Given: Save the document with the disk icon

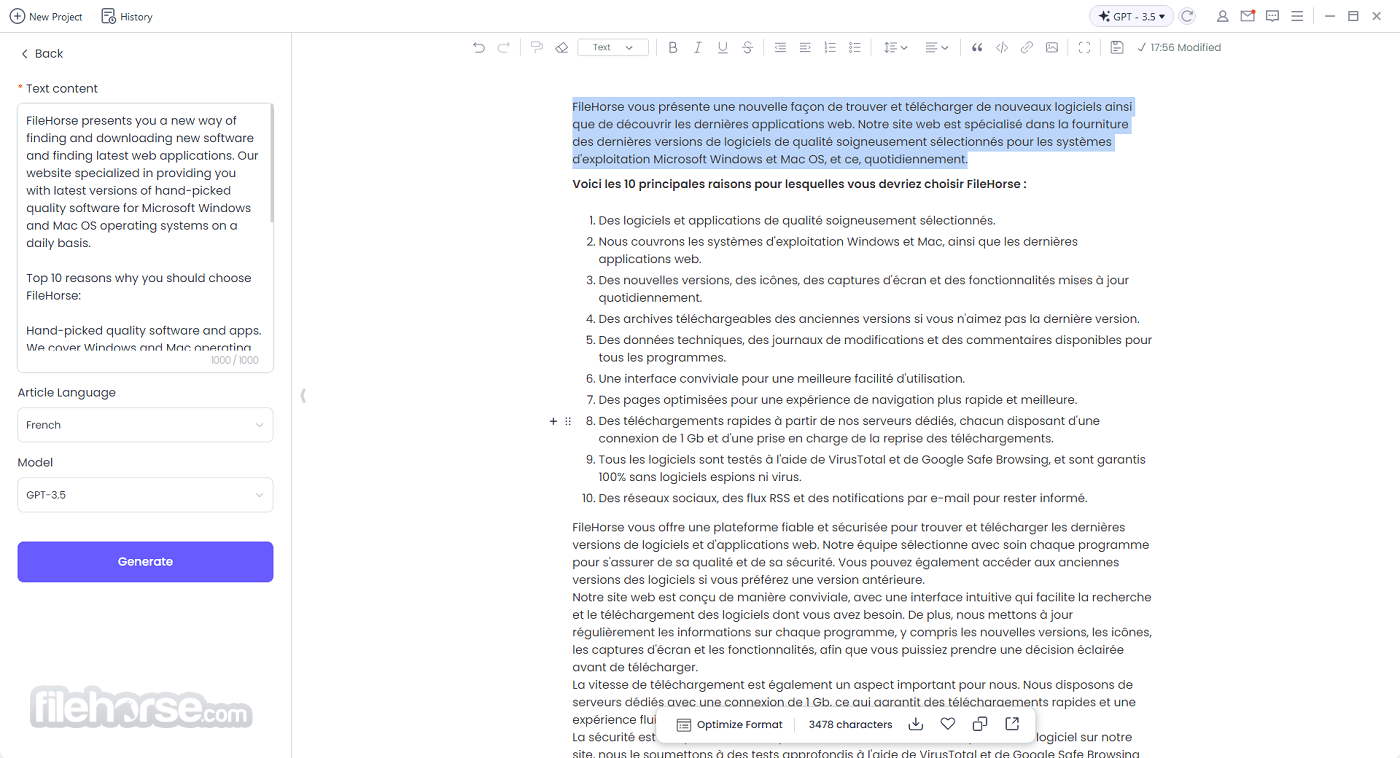Looking at the screenshot, I should 1117,47.
